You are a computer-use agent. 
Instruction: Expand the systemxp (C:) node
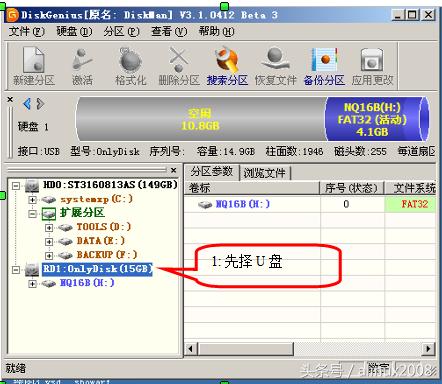pyautogui.click(x=32, y=200)
